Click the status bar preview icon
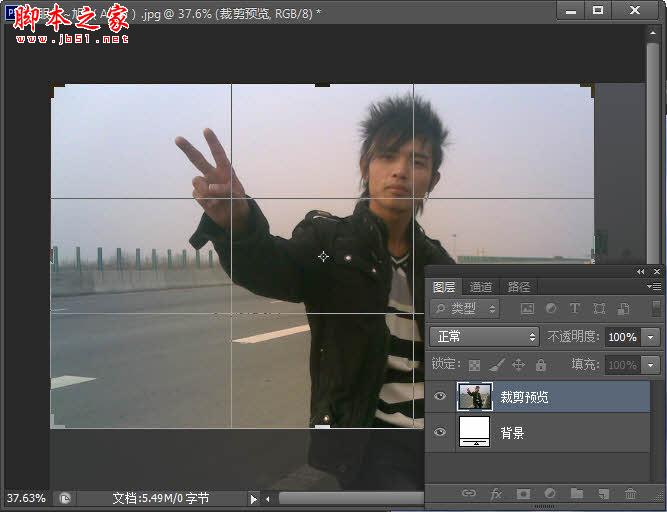 point(65,498)
